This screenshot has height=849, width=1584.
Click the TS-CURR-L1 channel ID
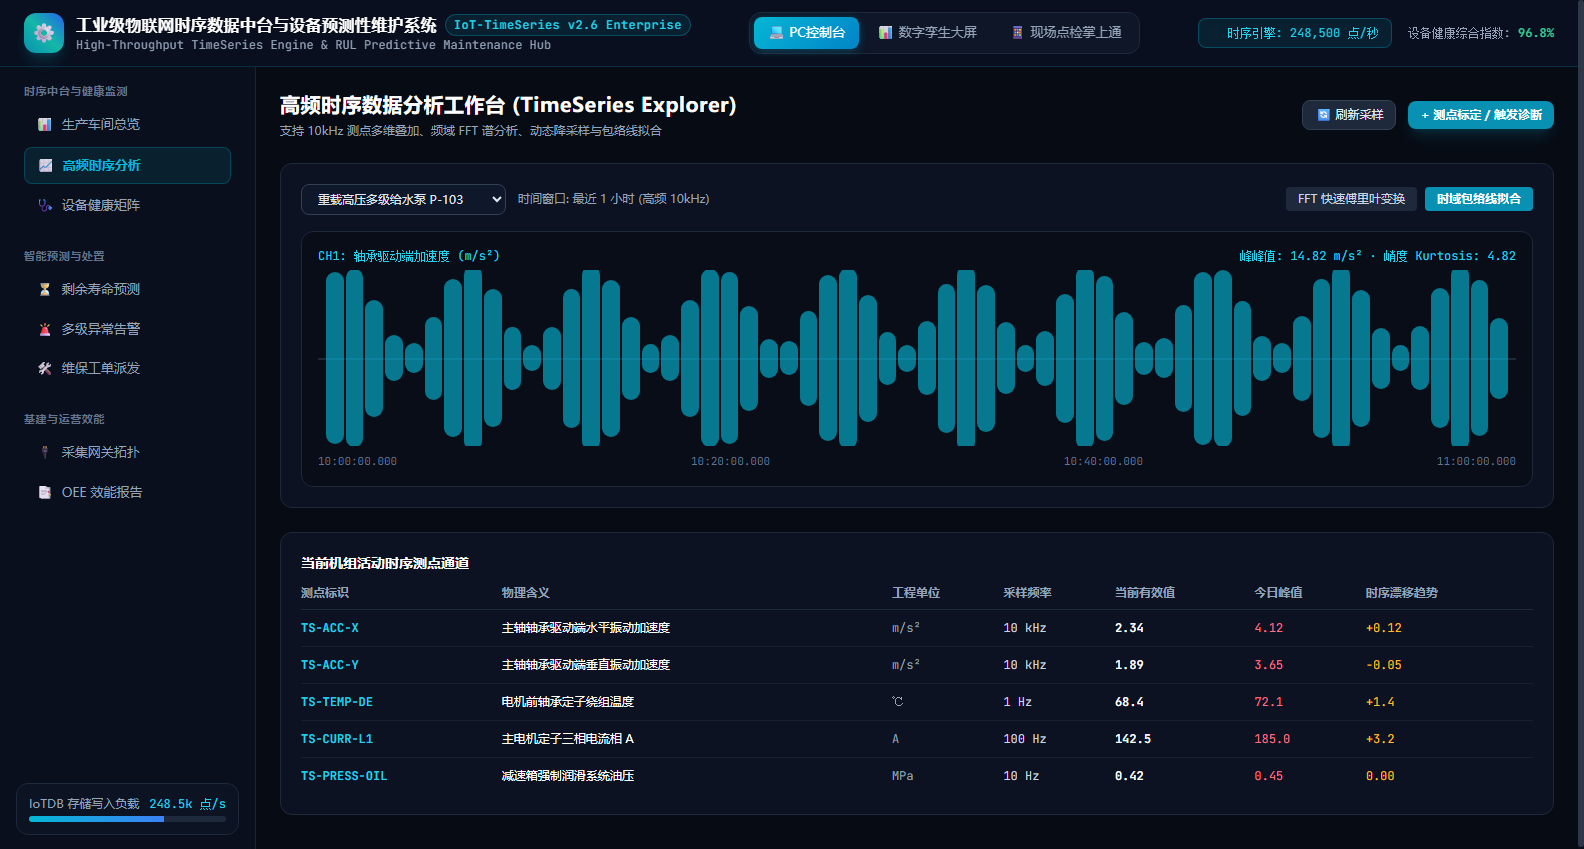click(337, 739)
